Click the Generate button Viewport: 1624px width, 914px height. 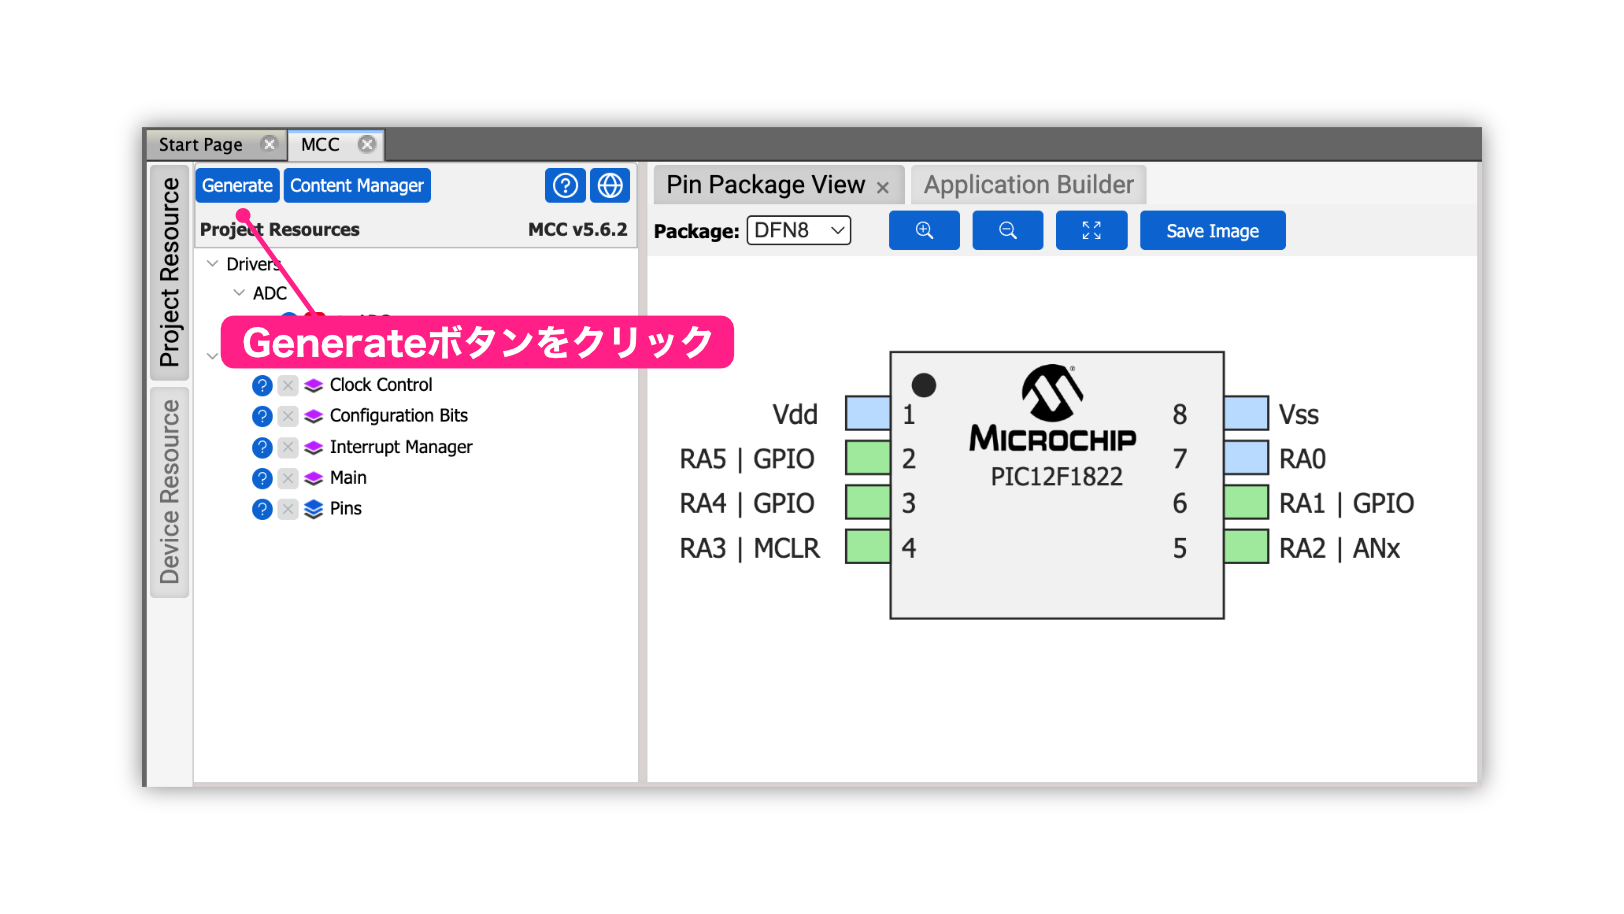point(237,186)
